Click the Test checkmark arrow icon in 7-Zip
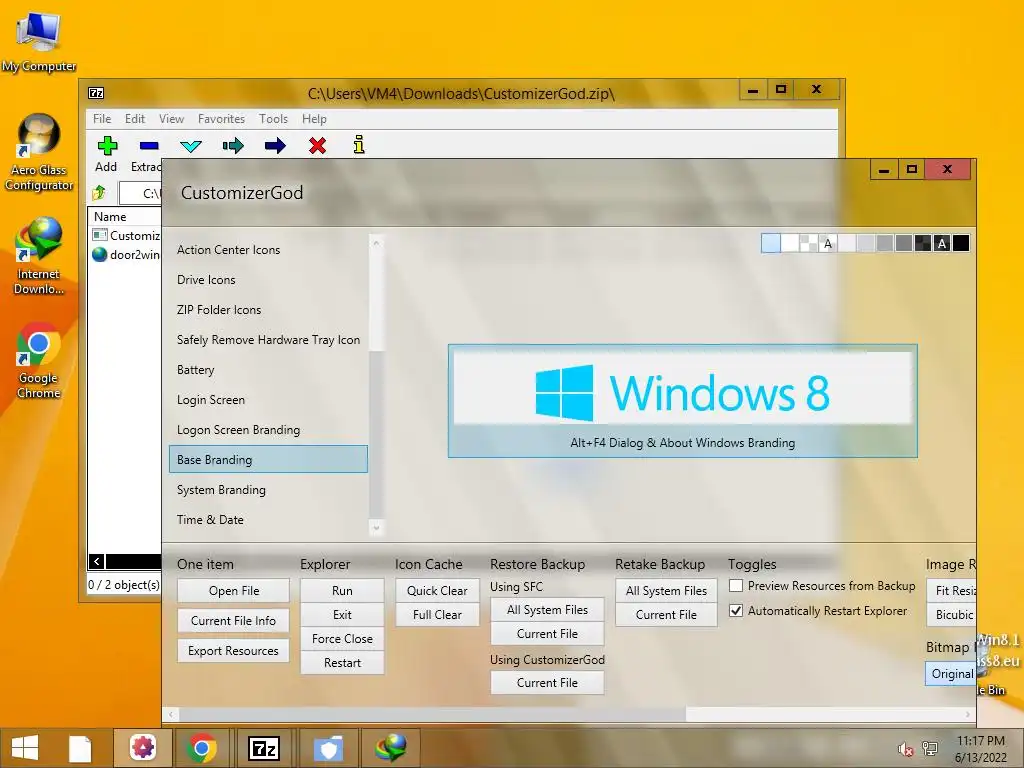1024x768 pixels. pos(191,146)
